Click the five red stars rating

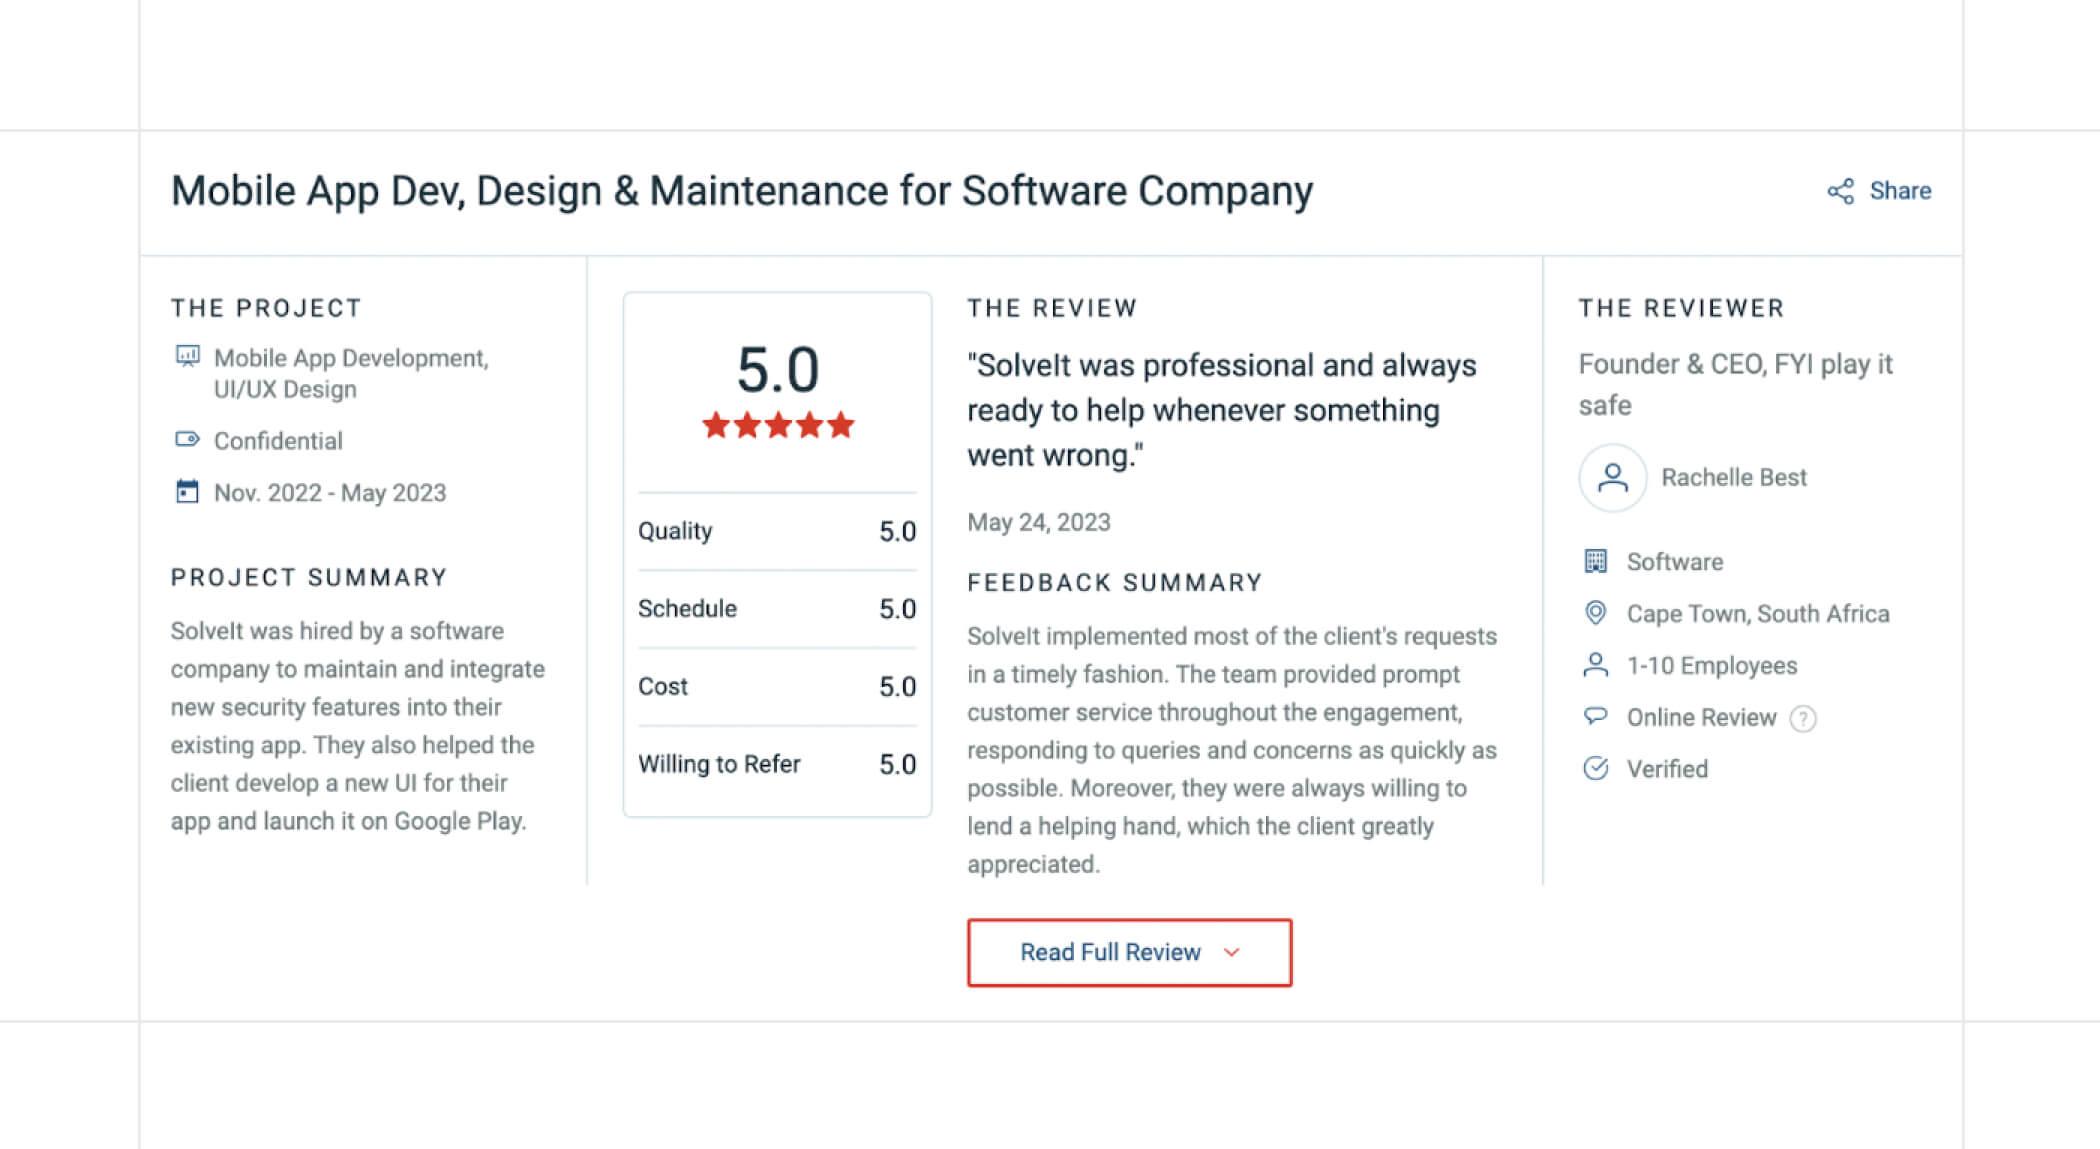(778, 425)
